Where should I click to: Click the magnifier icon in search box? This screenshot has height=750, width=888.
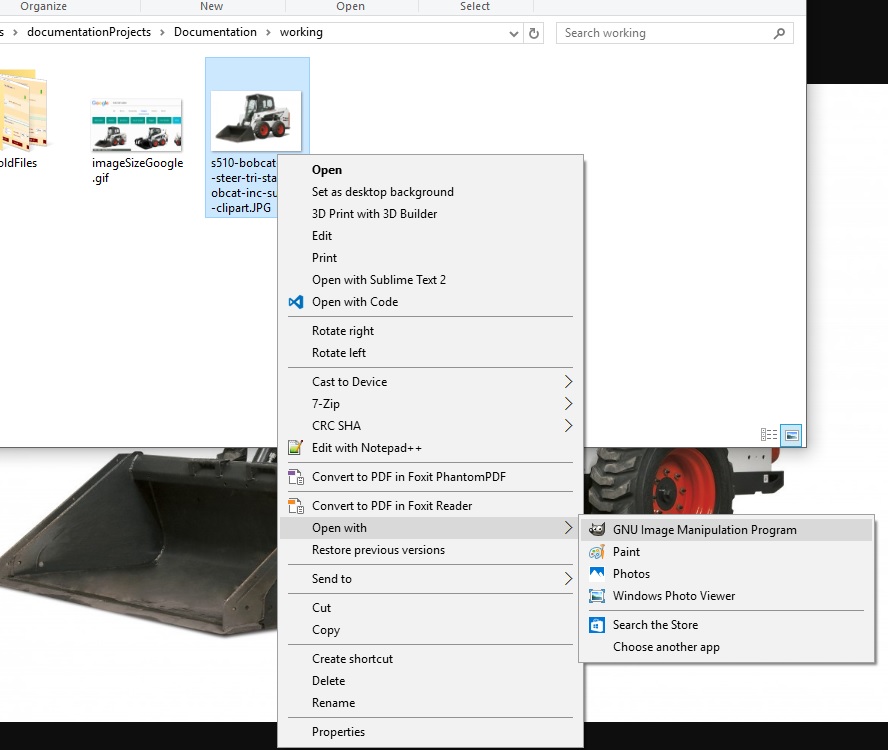point(779,33)
